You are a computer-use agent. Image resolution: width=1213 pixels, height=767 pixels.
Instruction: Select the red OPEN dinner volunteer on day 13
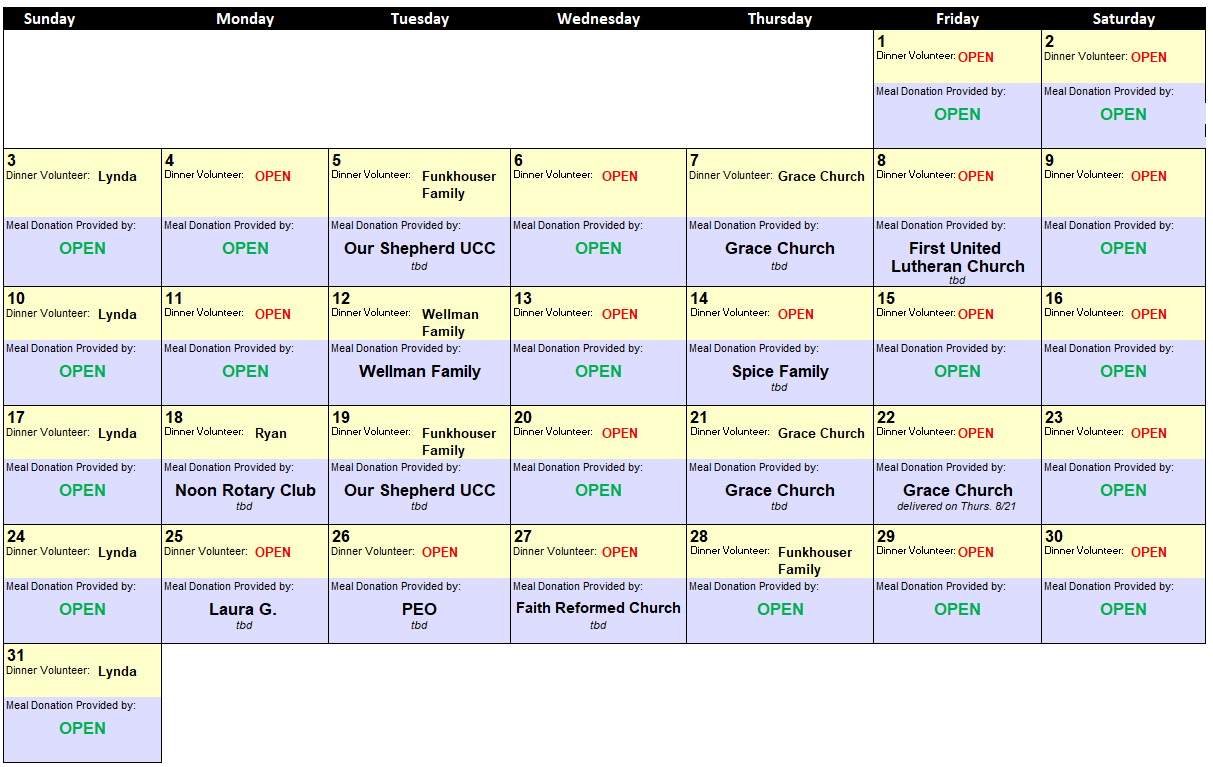(x=620, y=314)
